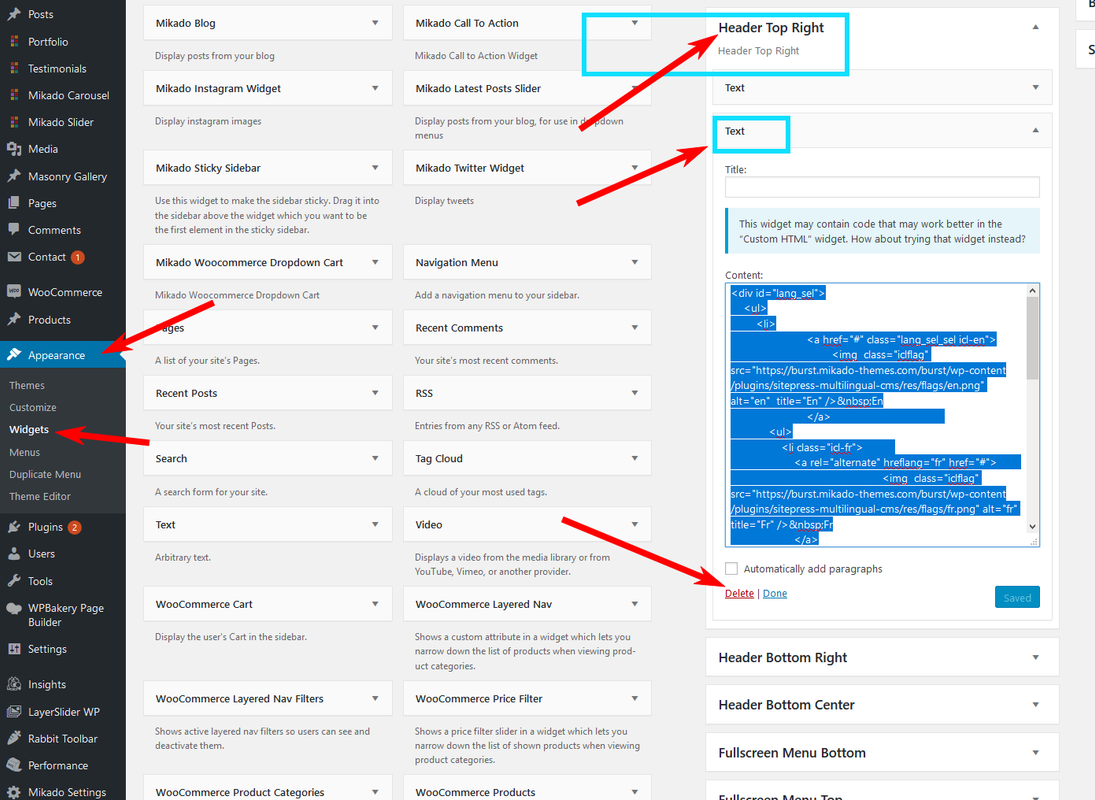Click the Contact envelope icon

[14, 257]
